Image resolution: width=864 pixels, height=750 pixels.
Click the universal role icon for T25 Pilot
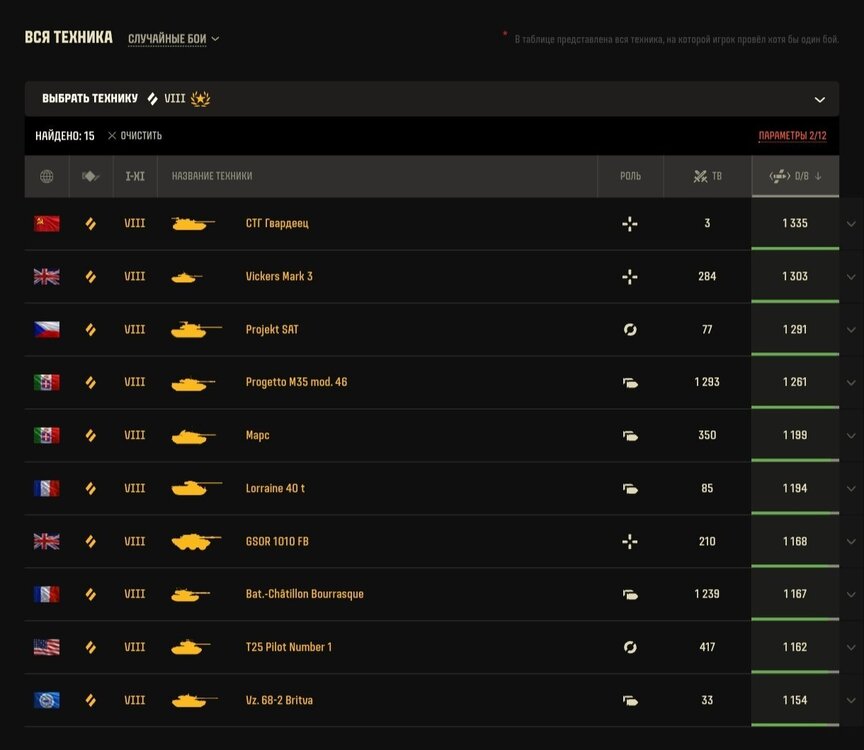point(630,647)
